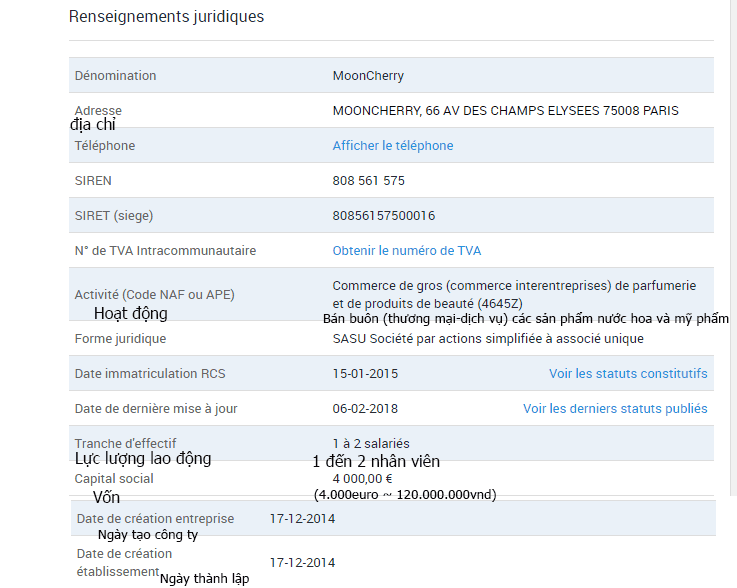Click 'Date de dernière mise à jour' label
The image size is (737, 588).
(x=156, y=408)
